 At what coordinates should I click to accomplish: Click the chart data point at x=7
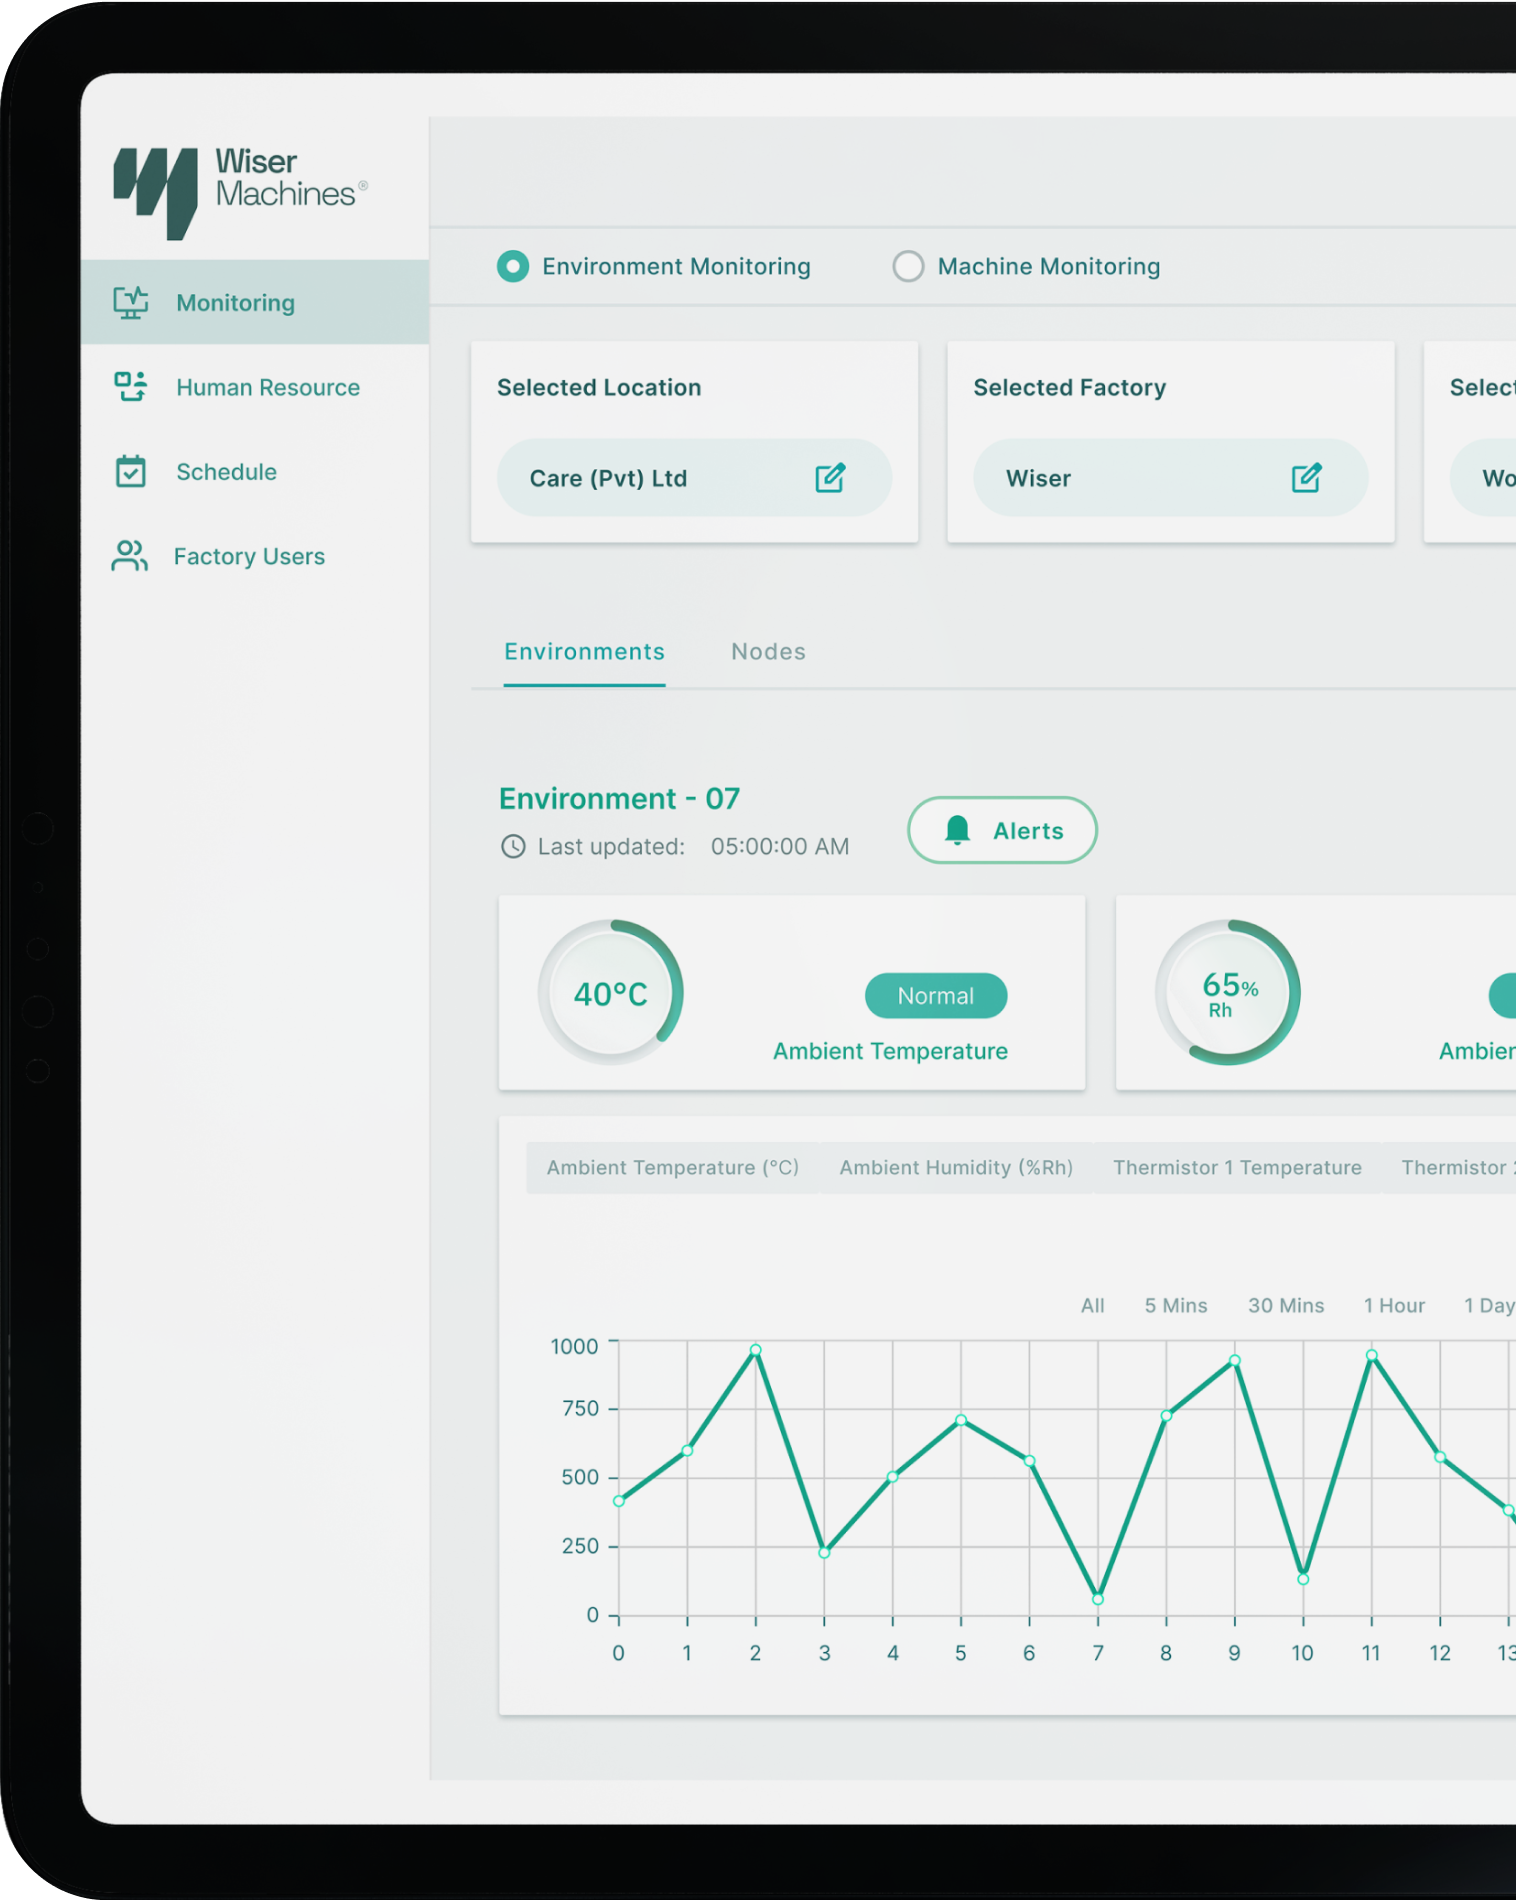click(1098, 1599)
